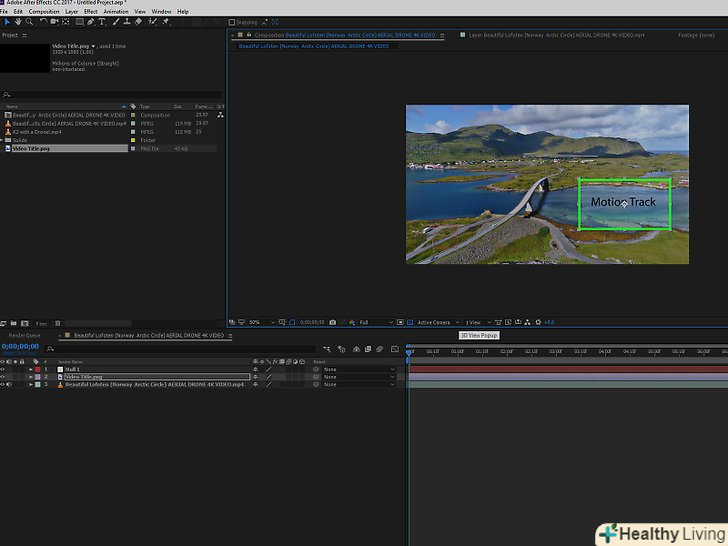Open the Animation menu
Image resolution: width=728 pixels, height=546 pixels.
[115, 11]
